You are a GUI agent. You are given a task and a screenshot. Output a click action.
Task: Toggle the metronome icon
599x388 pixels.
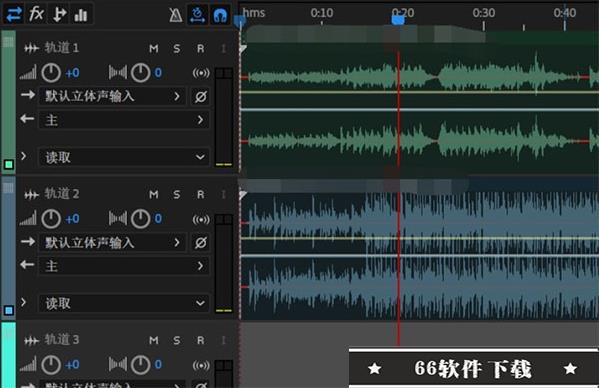[175, 15]
